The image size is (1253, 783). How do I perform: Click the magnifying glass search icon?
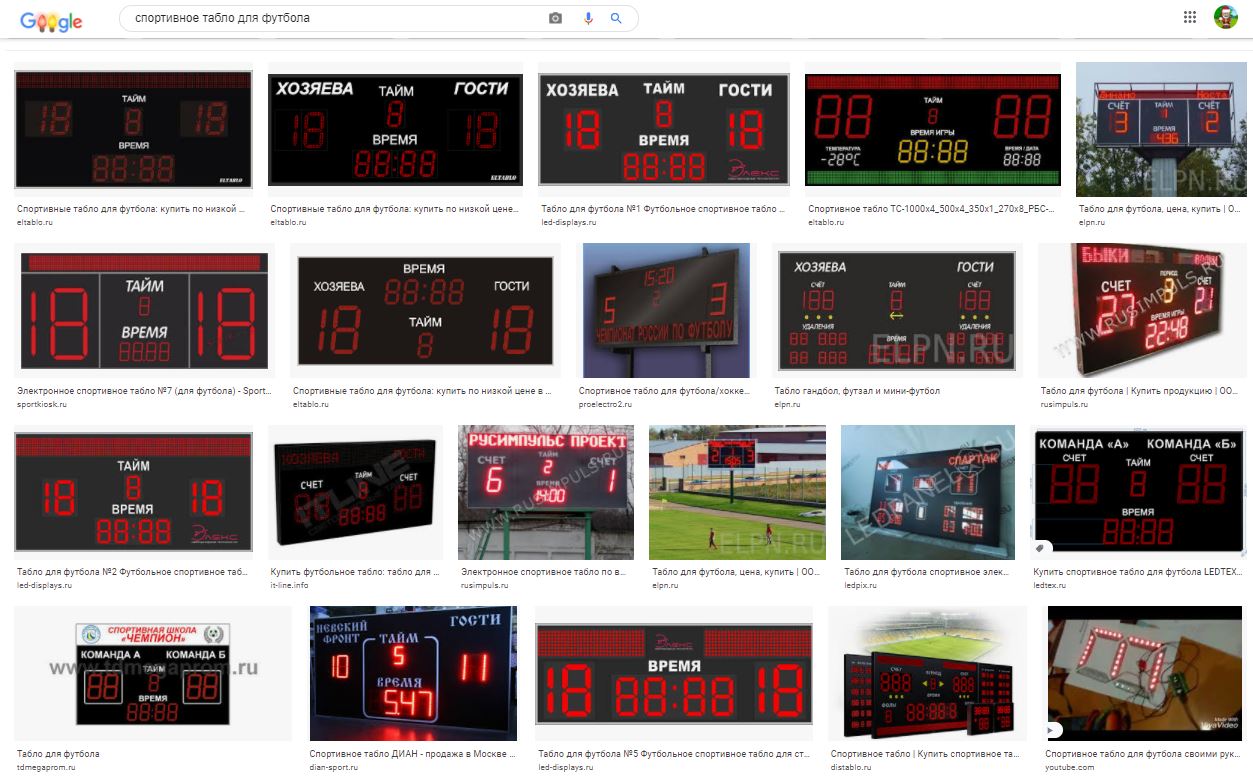(x=616, y=18)
